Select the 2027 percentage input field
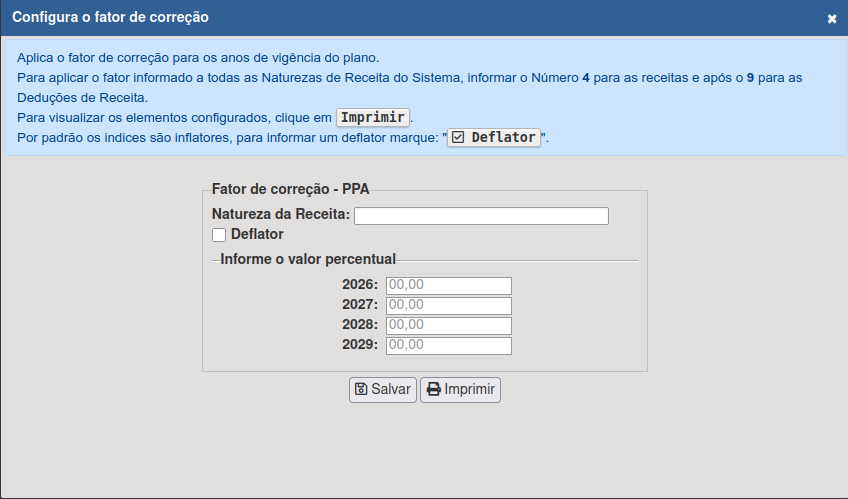 coord(448,306)
